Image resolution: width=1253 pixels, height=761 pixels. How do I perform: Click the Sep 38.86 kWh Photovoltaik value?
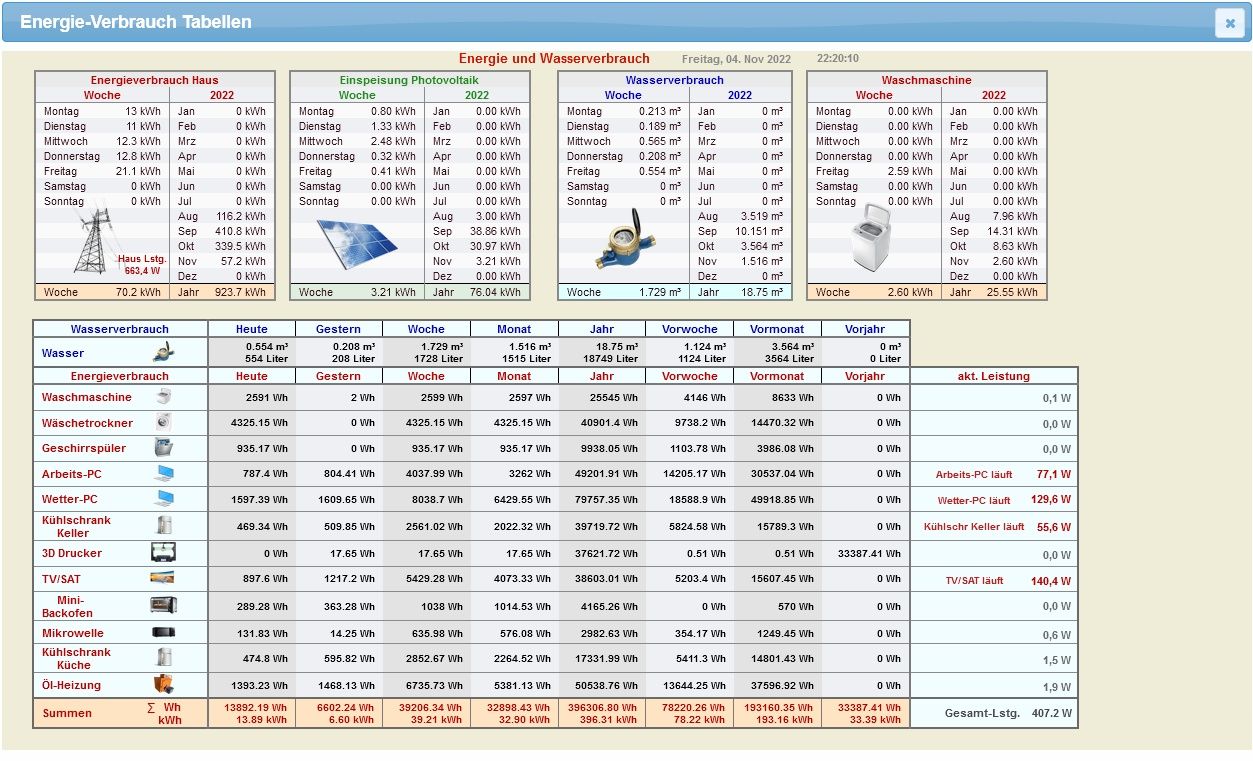coord(476,231)
